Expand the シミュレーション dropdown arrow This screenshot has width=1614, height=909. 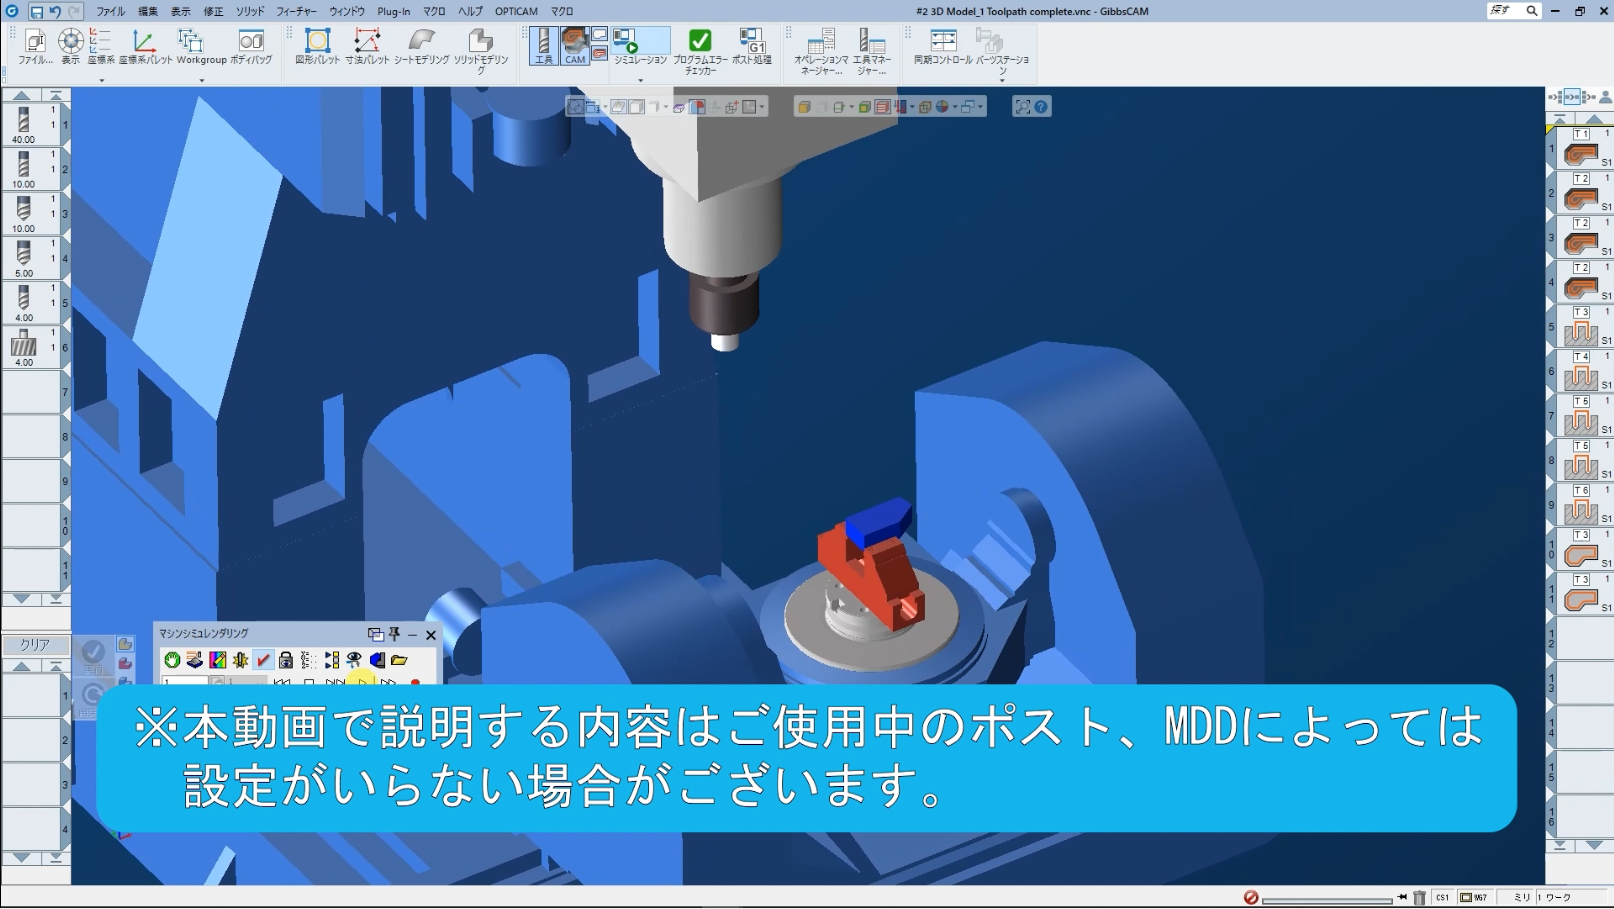(x=641, y=80)
